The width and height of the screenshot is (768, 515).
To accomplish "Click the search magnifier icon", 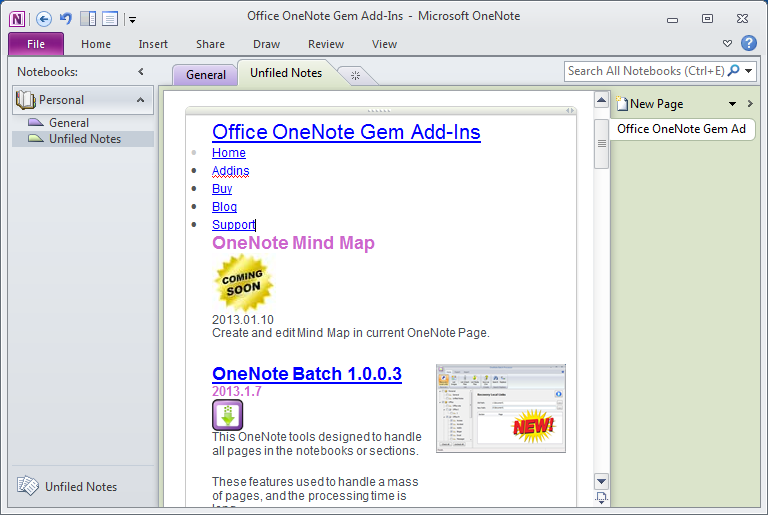I will click(734, 71).
